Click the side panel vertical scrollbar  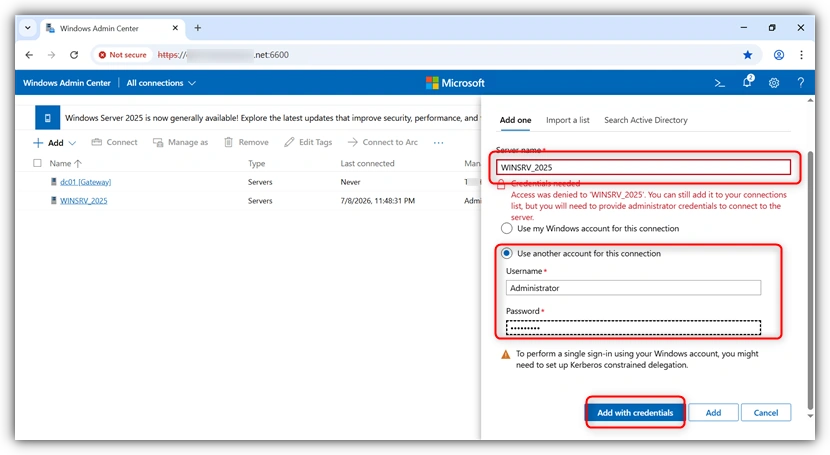pos(810,280)
